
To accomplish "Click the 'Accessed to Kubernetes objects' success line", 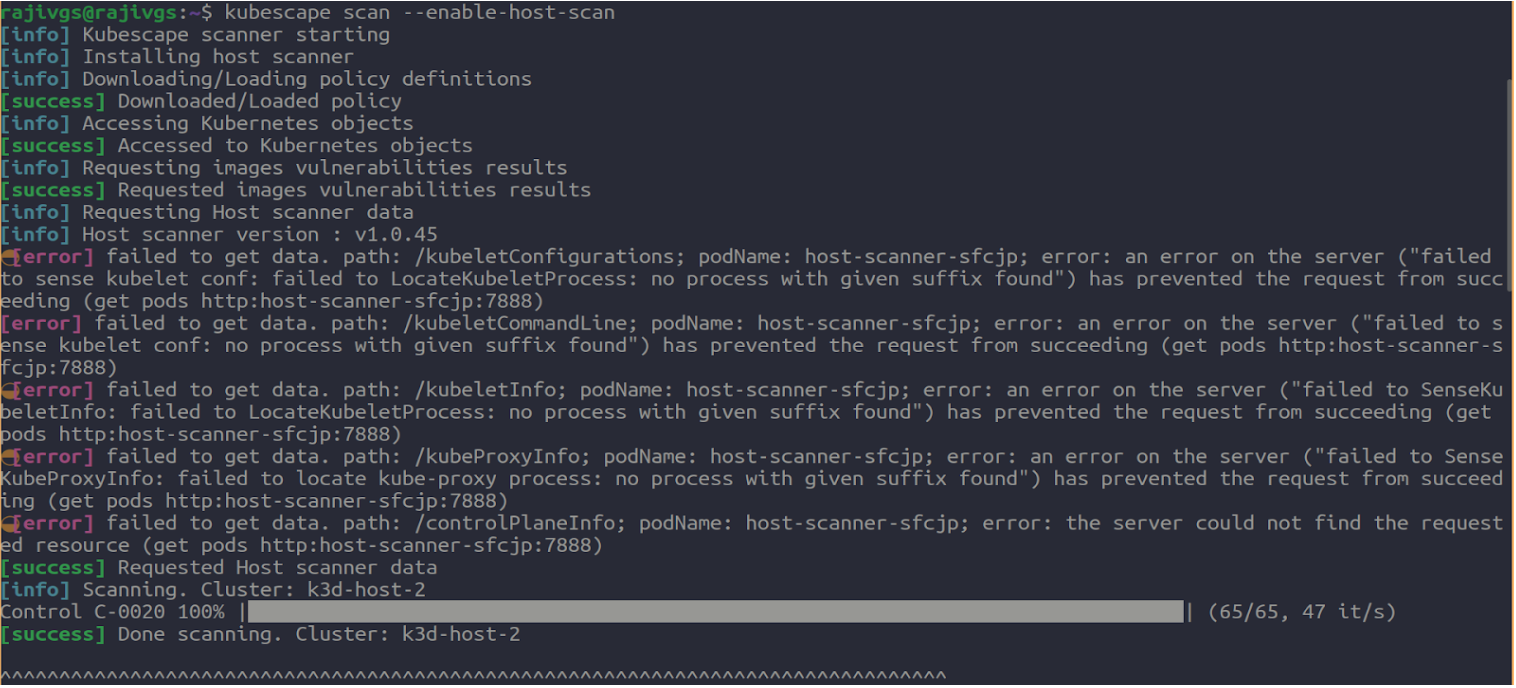I will tap(295, 145).
